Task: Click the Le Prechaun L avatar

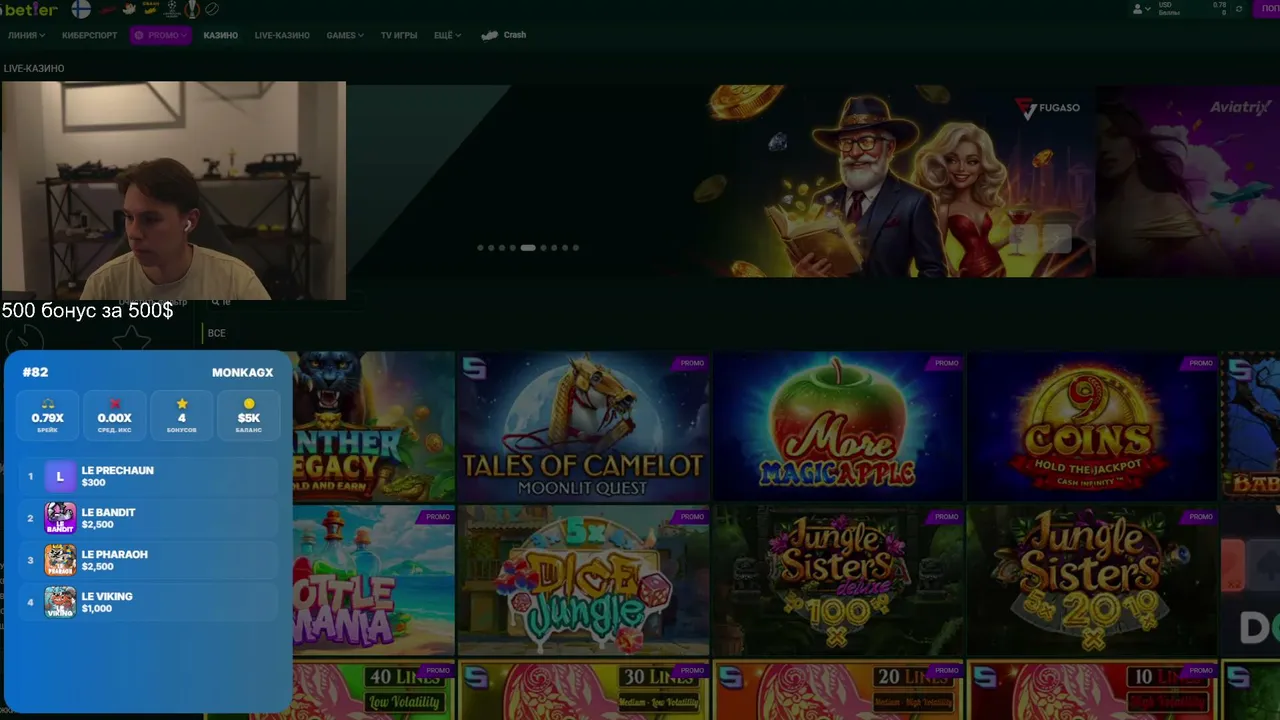Action: (x=60, y=476)
